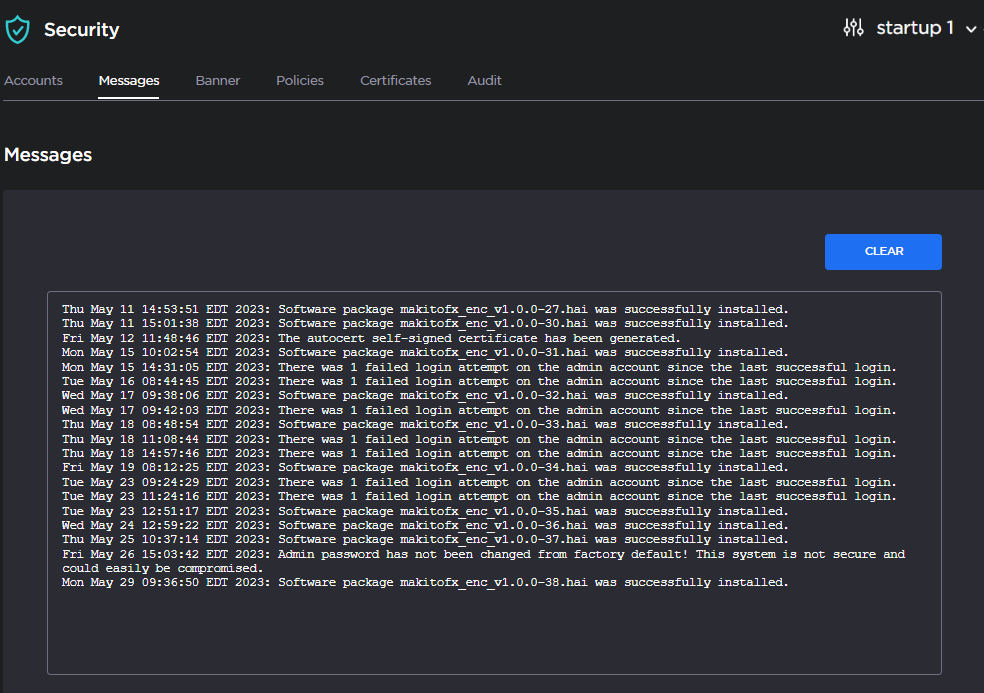
Task: Select the May 16 failed login entry
Action: click(479, 381)
